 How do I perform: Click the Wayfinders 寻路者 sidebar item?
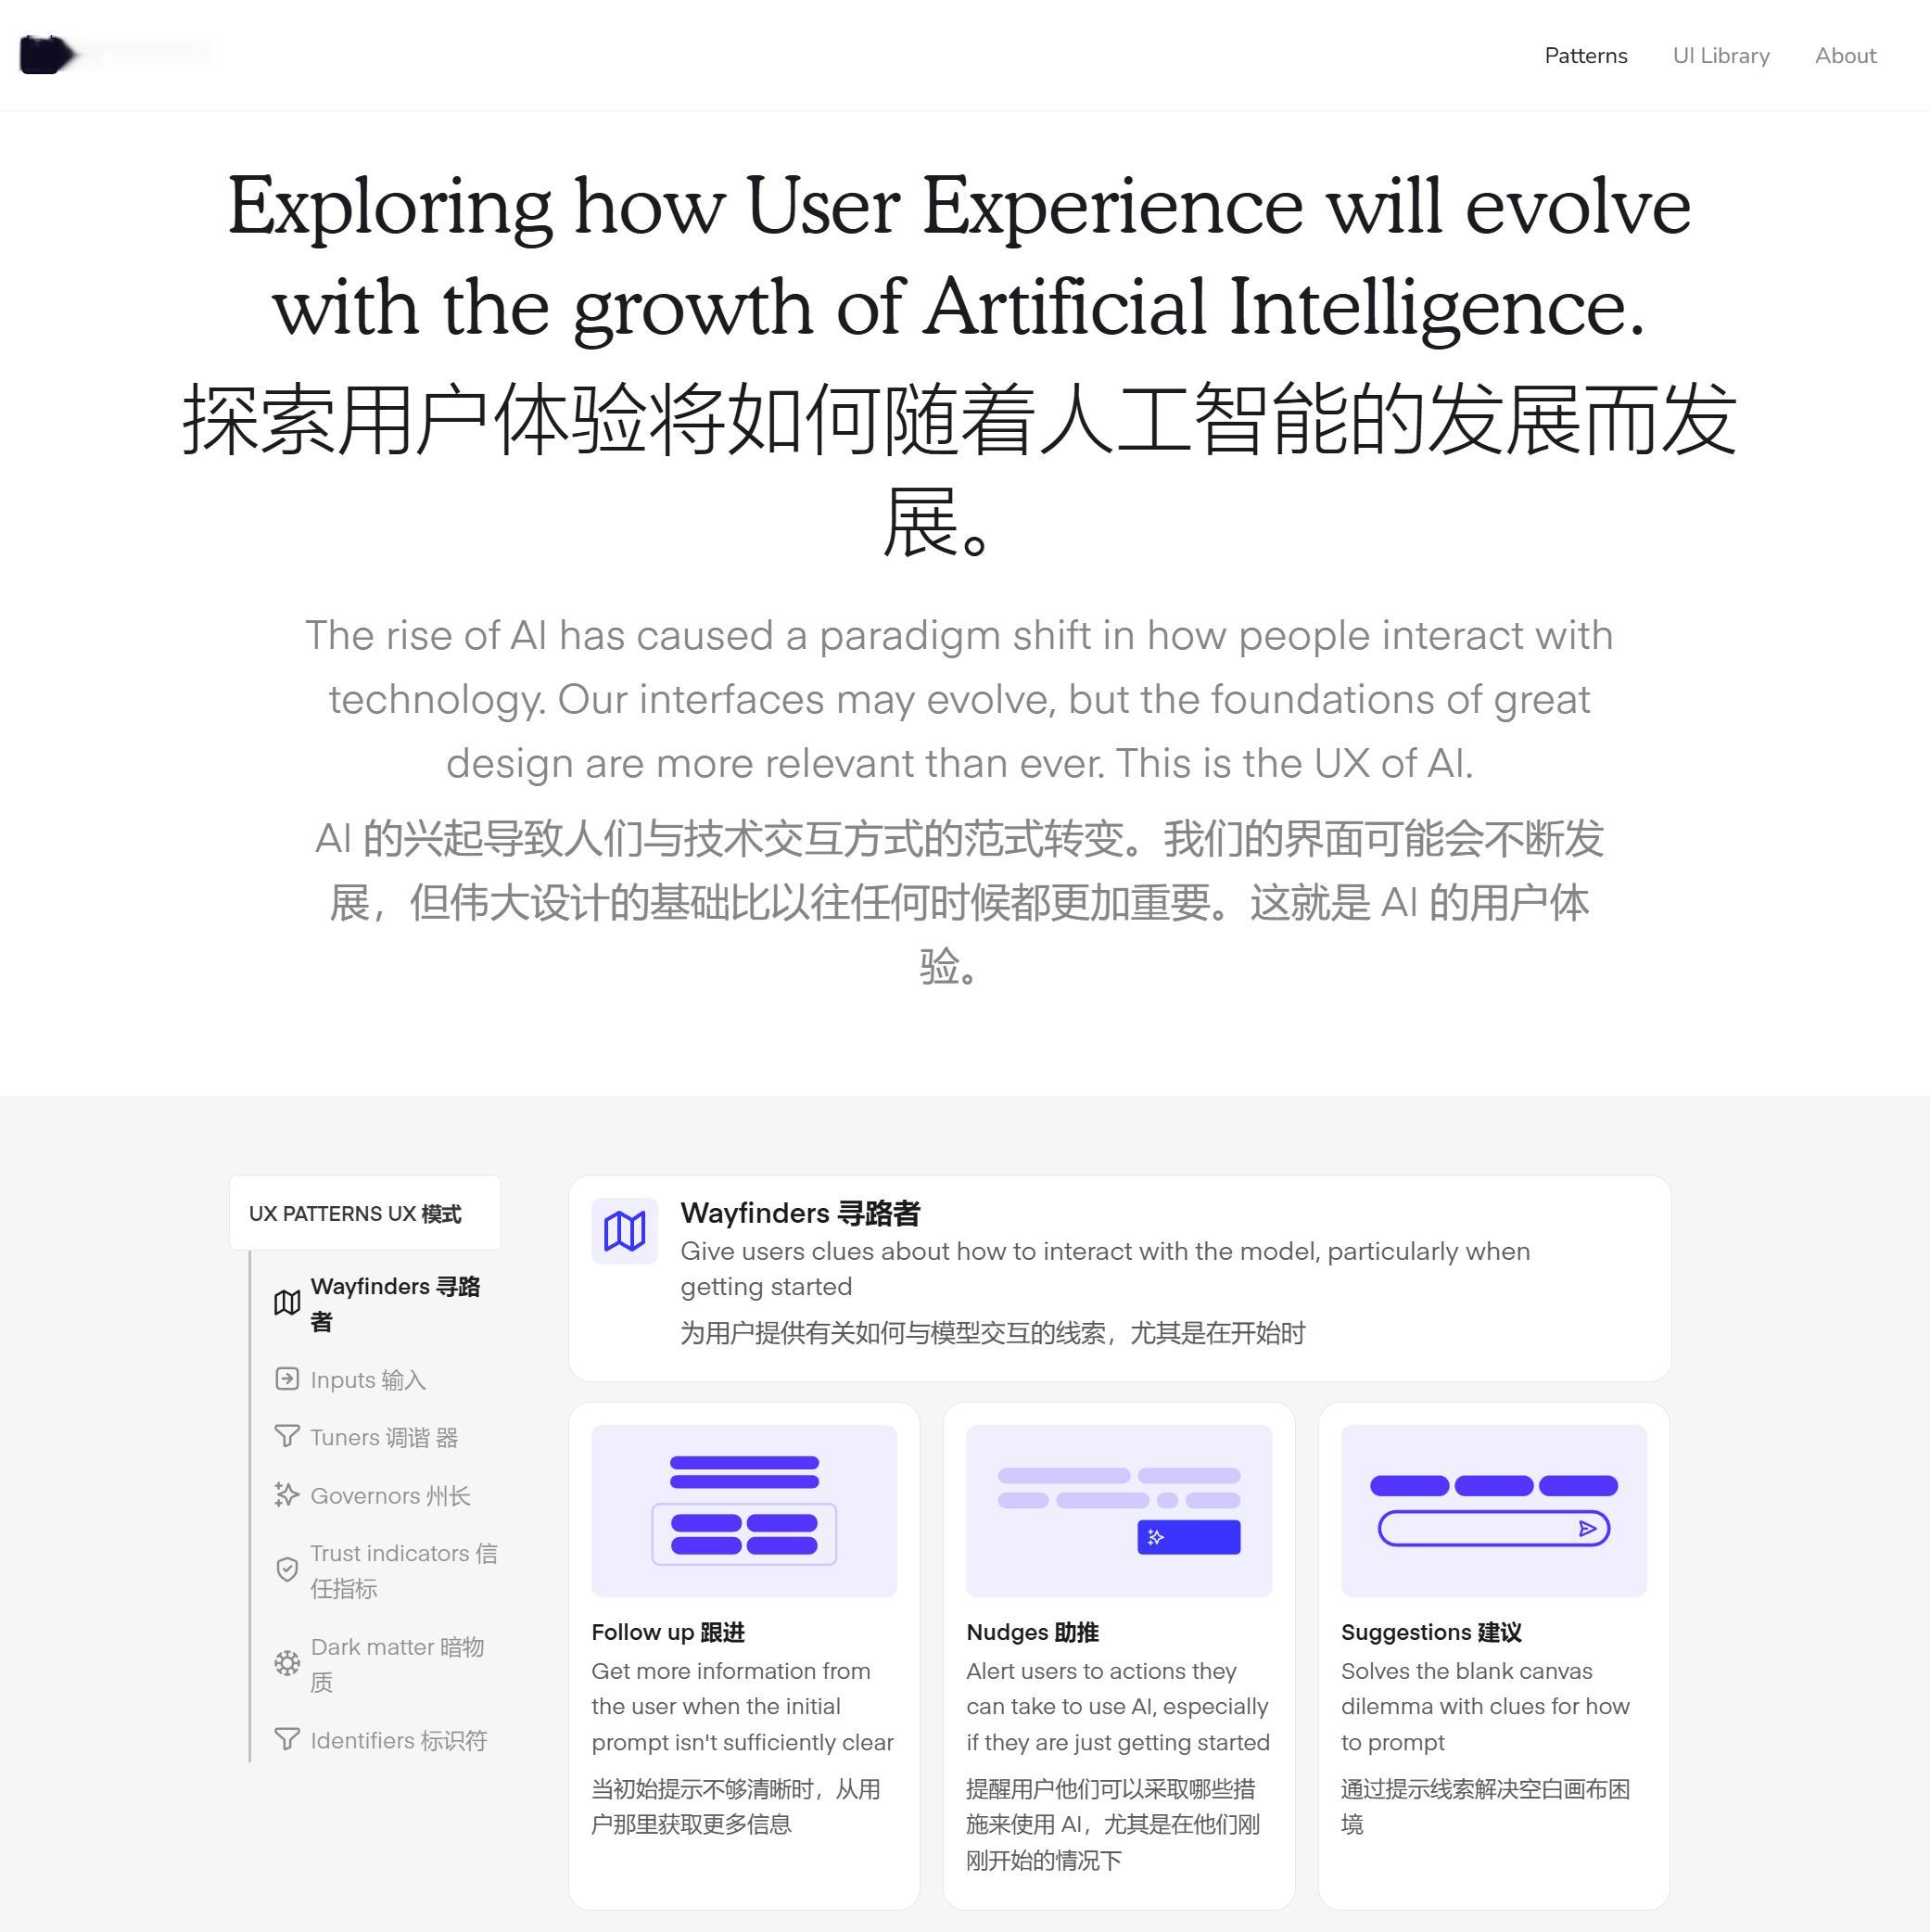[380, 1301]
